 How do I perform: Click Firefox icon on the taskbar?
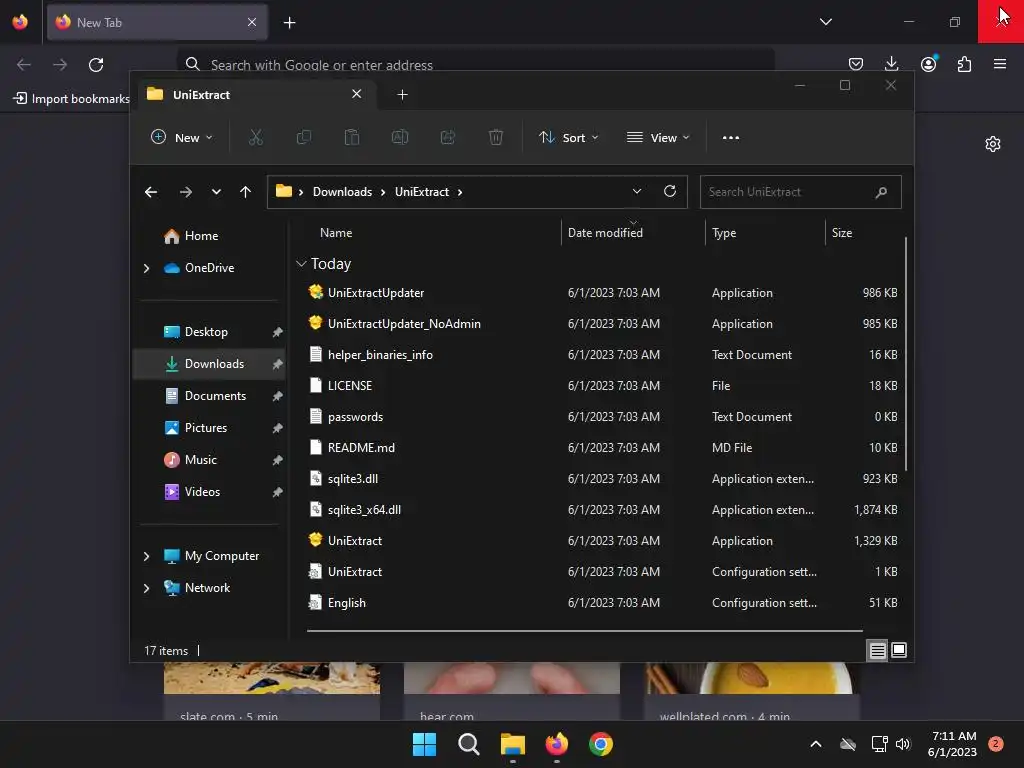pos(556,744)
